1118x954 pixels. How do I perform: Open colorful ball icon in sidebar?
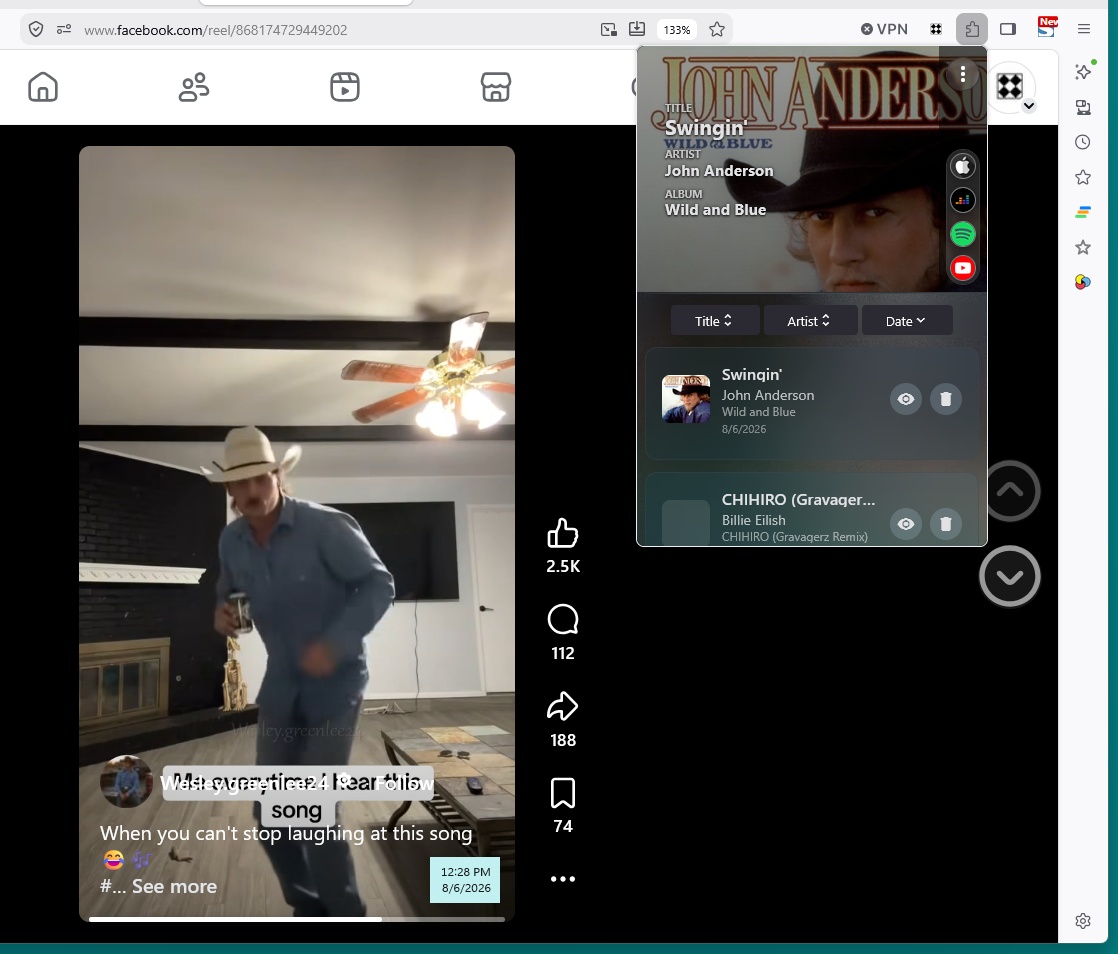[1082, 282]
